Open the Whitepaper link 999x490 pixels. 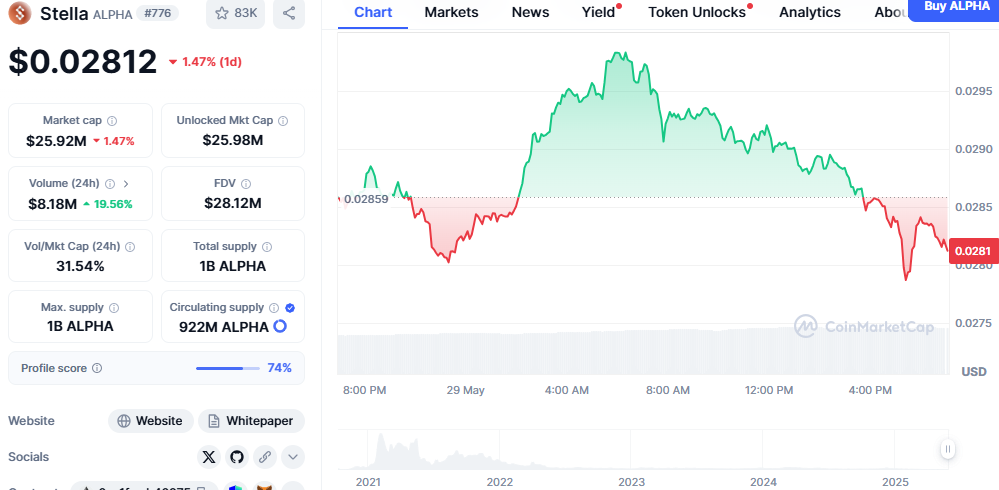251,421
